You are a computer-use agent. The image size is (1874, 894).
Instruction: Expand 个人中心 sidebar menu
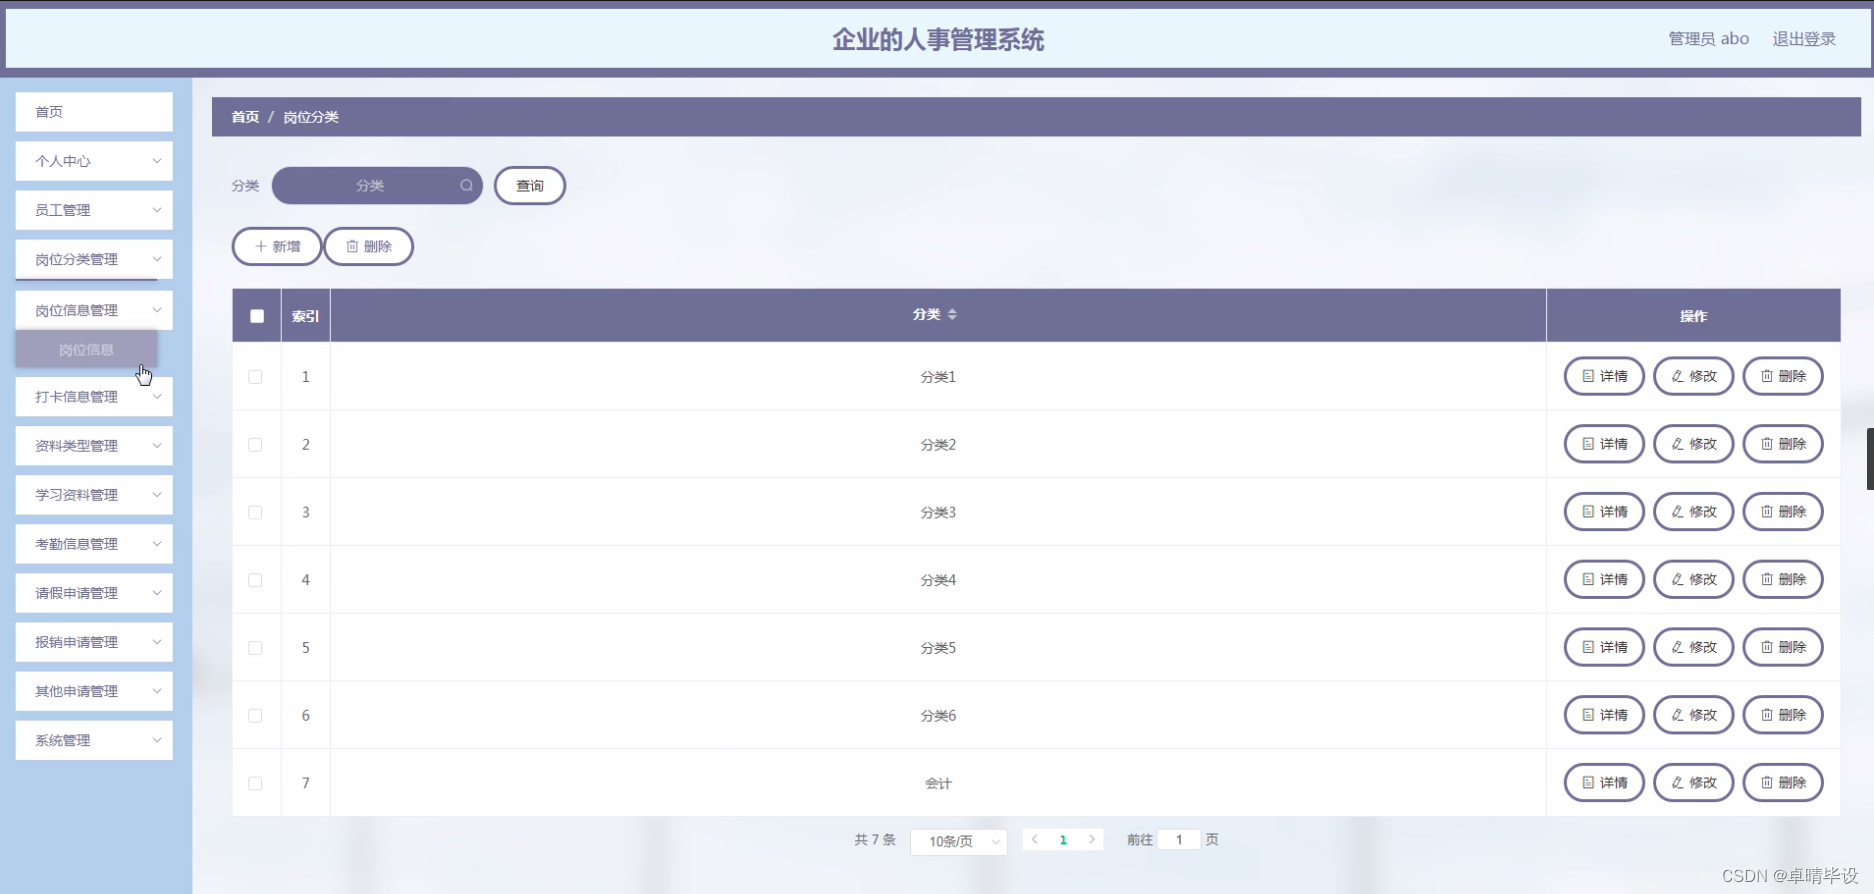pyautogui.click(x=94, y=161)
